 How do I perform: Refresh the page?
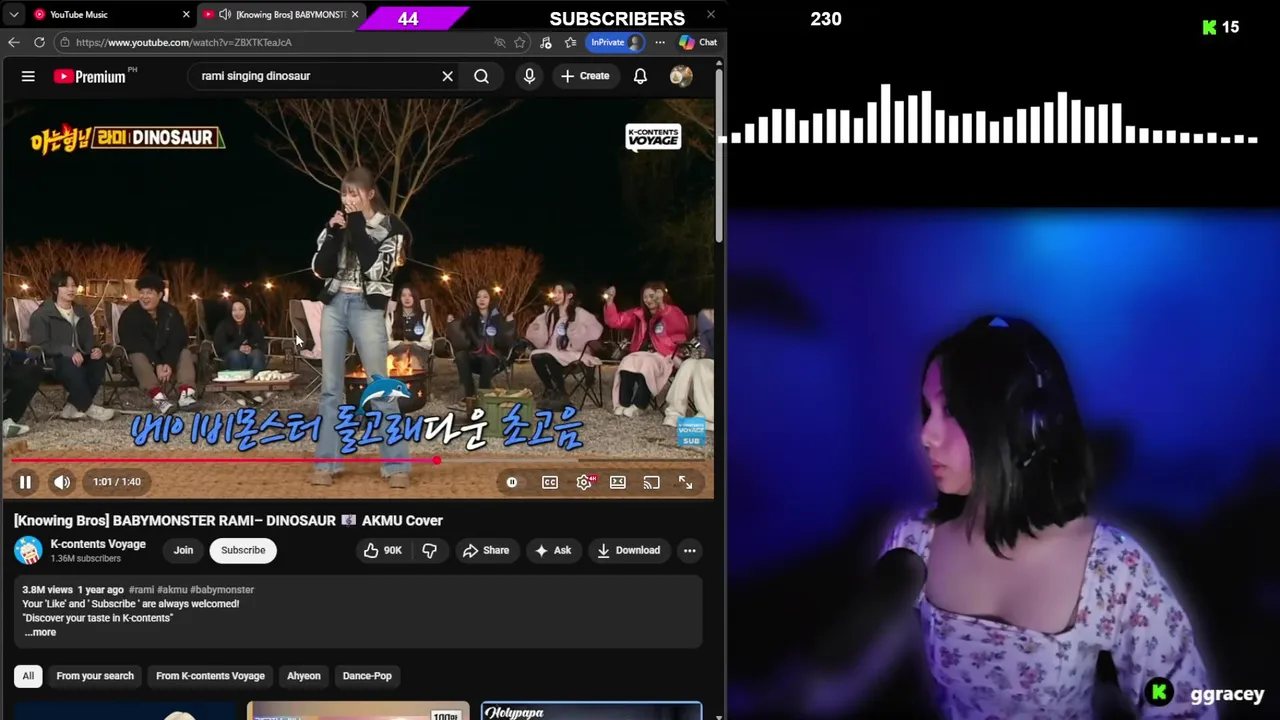[39, 42]
